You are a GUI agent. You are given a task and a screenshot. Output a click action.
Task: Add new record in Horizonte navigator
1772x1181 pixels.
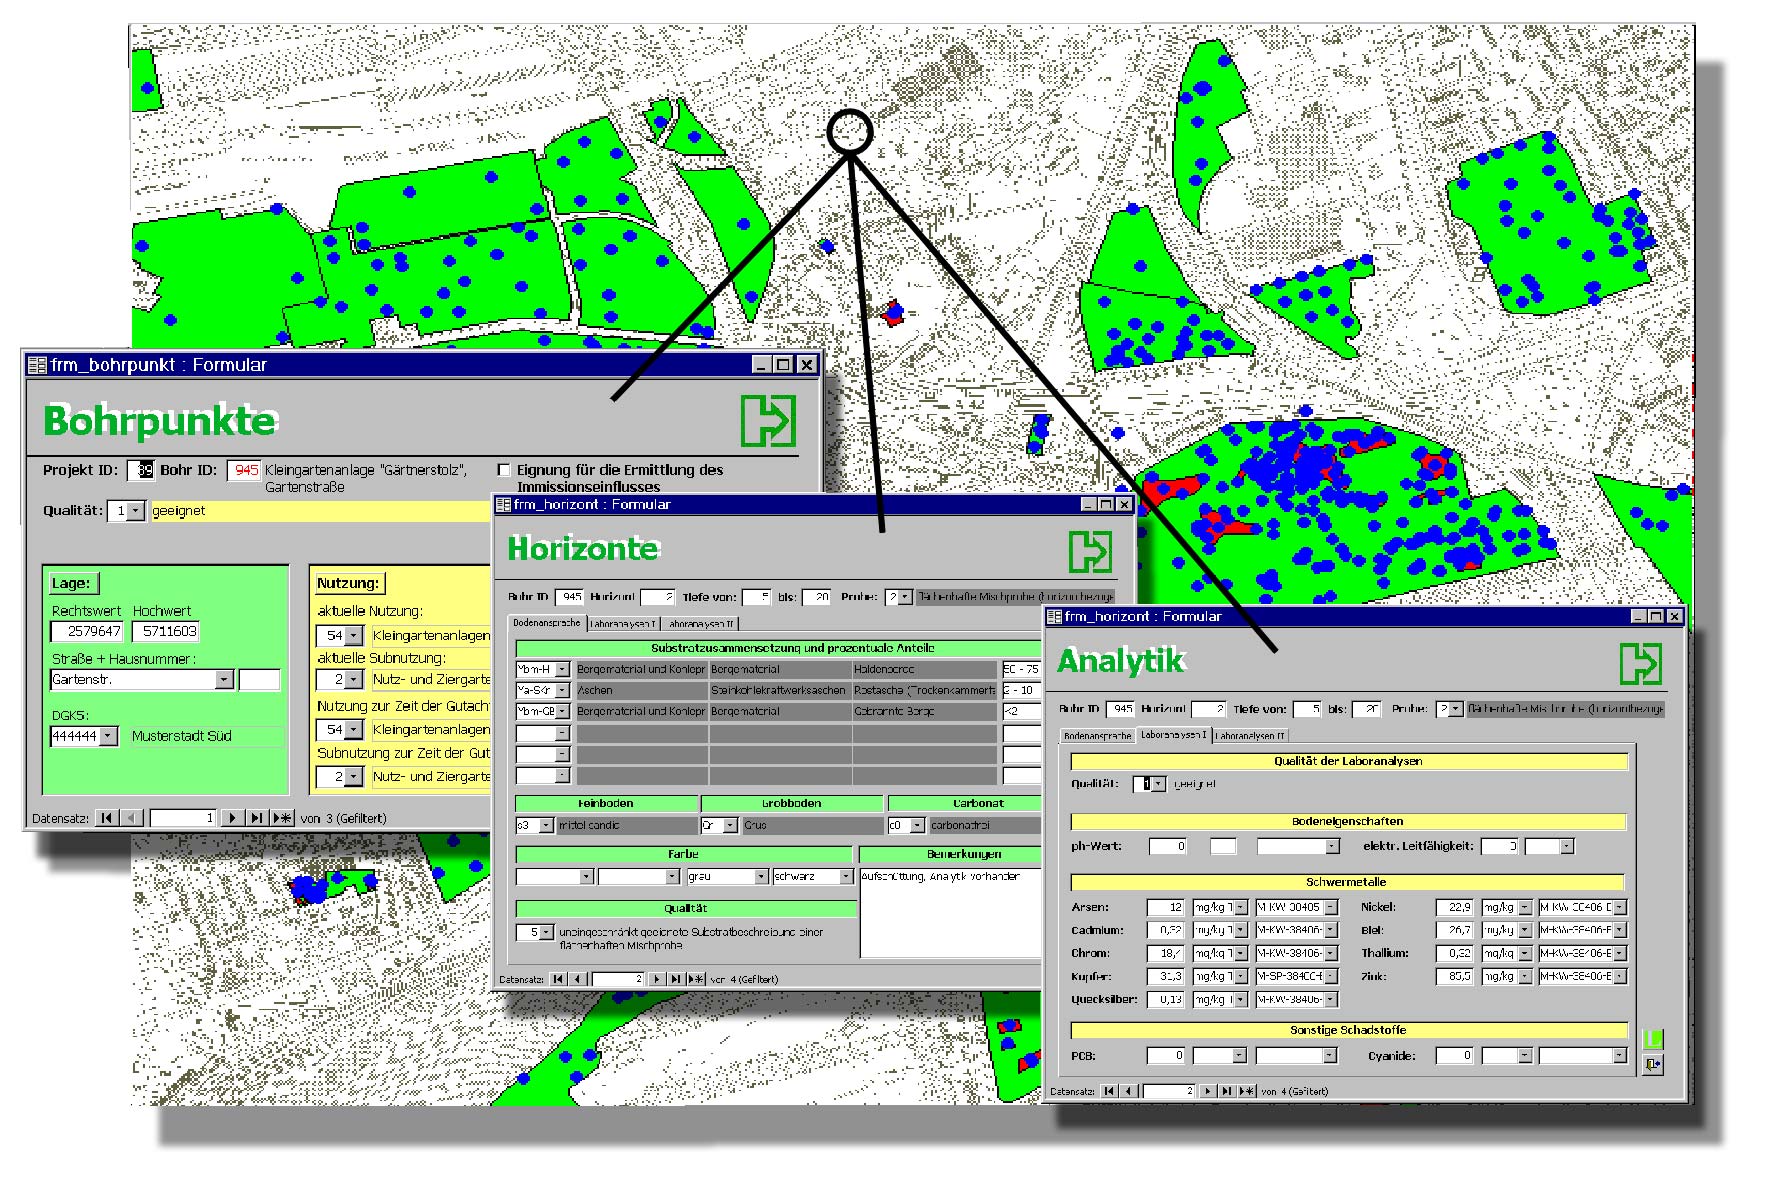[696, 979]
